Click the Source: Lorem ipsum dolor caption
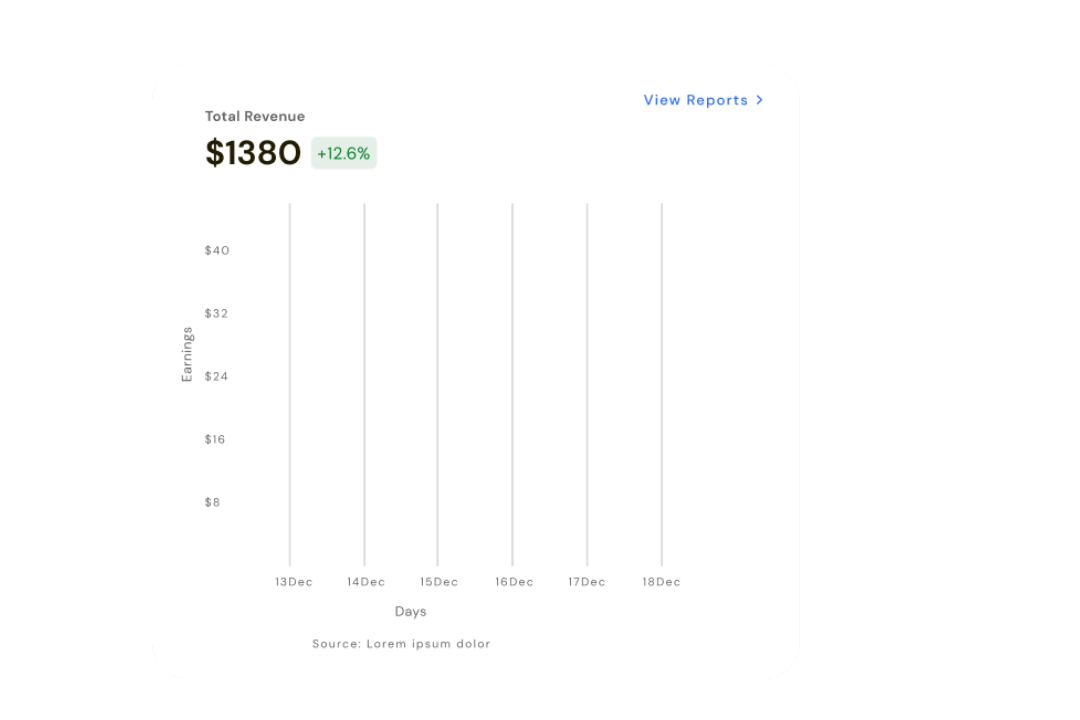The width and height of the screenshot is (1080, 720). (401, 644)
